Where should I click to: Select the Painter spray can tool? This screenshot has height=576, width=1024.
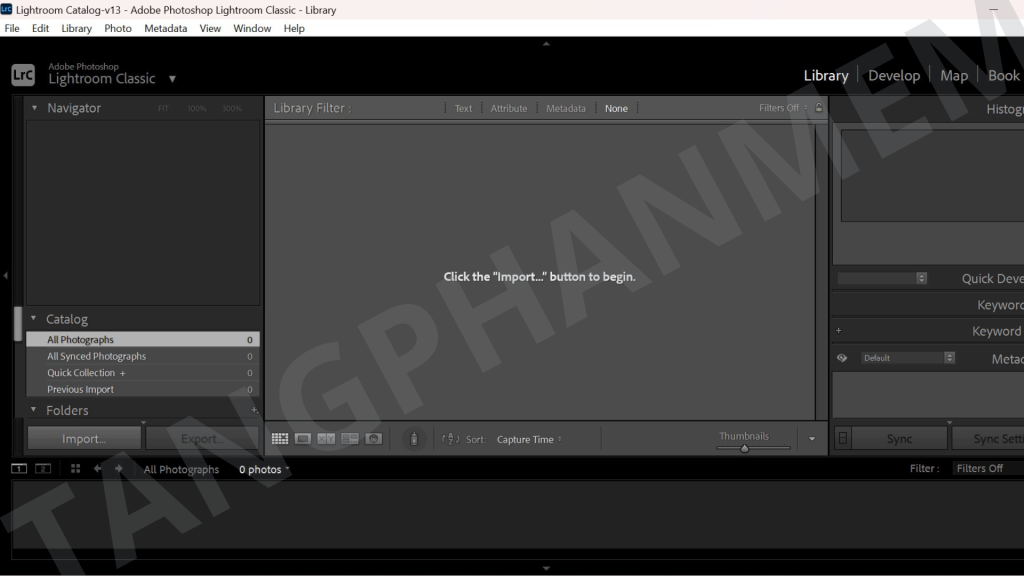[414, 439]
